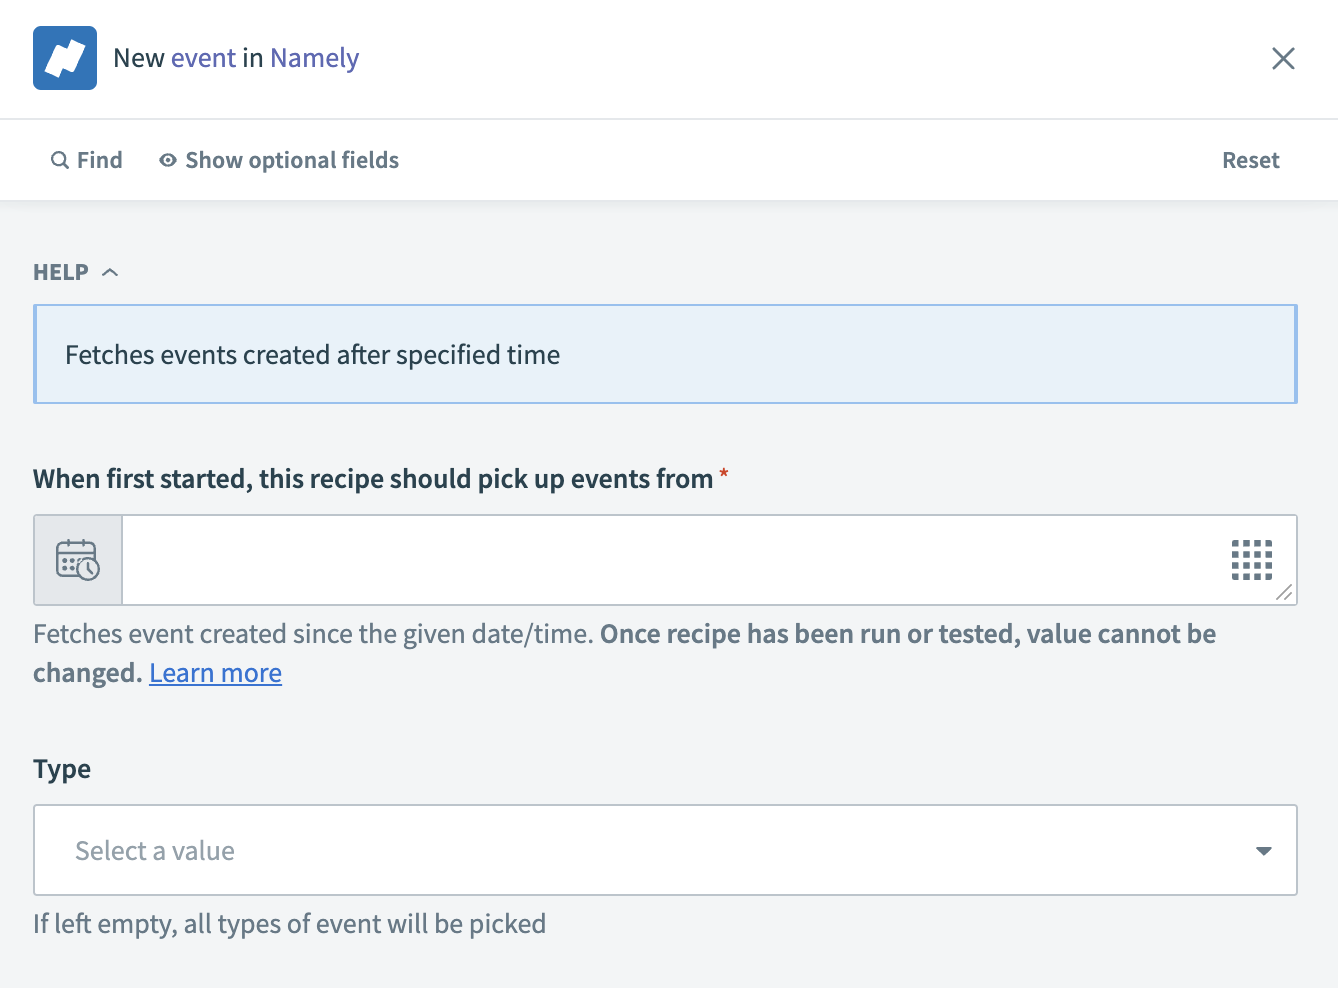Click the HELP section heading
1338x988 pixels.
pos(61,272)
